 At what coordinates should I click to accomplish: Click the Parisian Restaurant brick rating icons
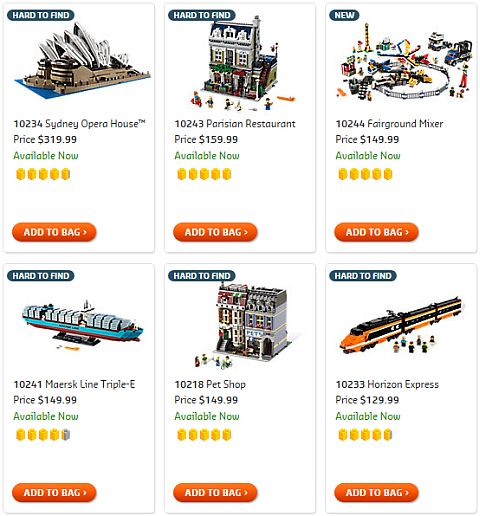(204, 174)
